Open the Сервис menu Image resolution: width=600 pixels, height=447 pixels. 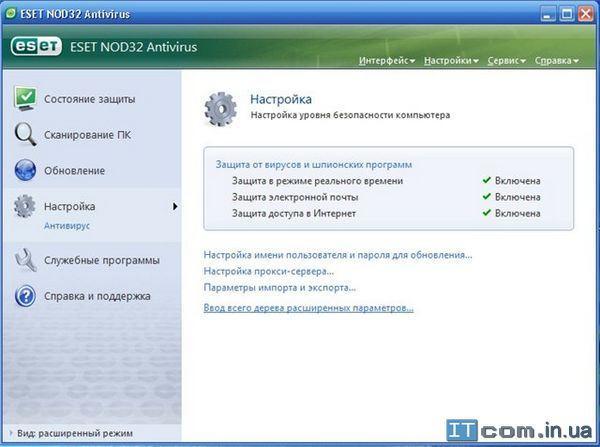tap(506, 61)
